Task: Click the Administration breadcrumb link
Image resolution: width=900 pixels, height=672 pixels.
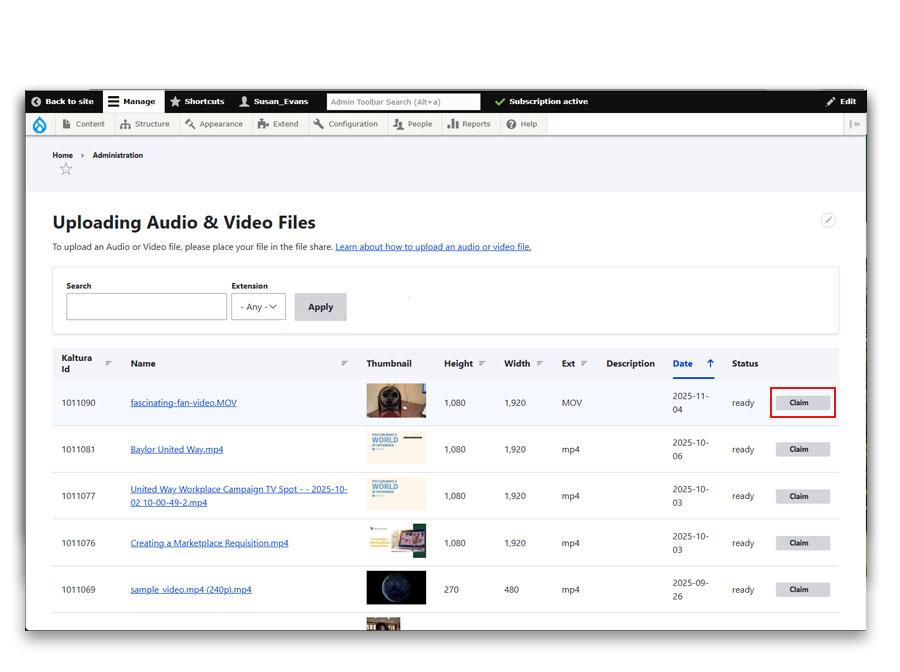Action: pos(118,155)
